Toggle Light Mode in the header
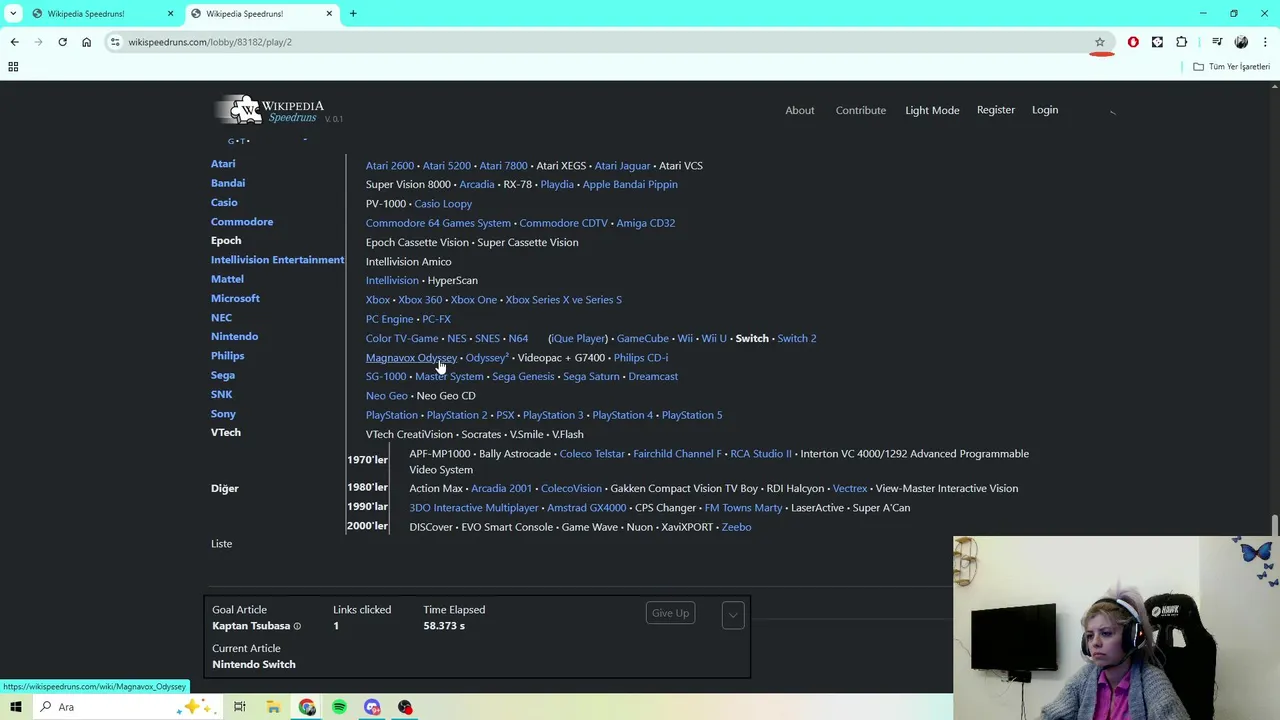Screen dimensions: 1280x720 [x=932, y=110]
